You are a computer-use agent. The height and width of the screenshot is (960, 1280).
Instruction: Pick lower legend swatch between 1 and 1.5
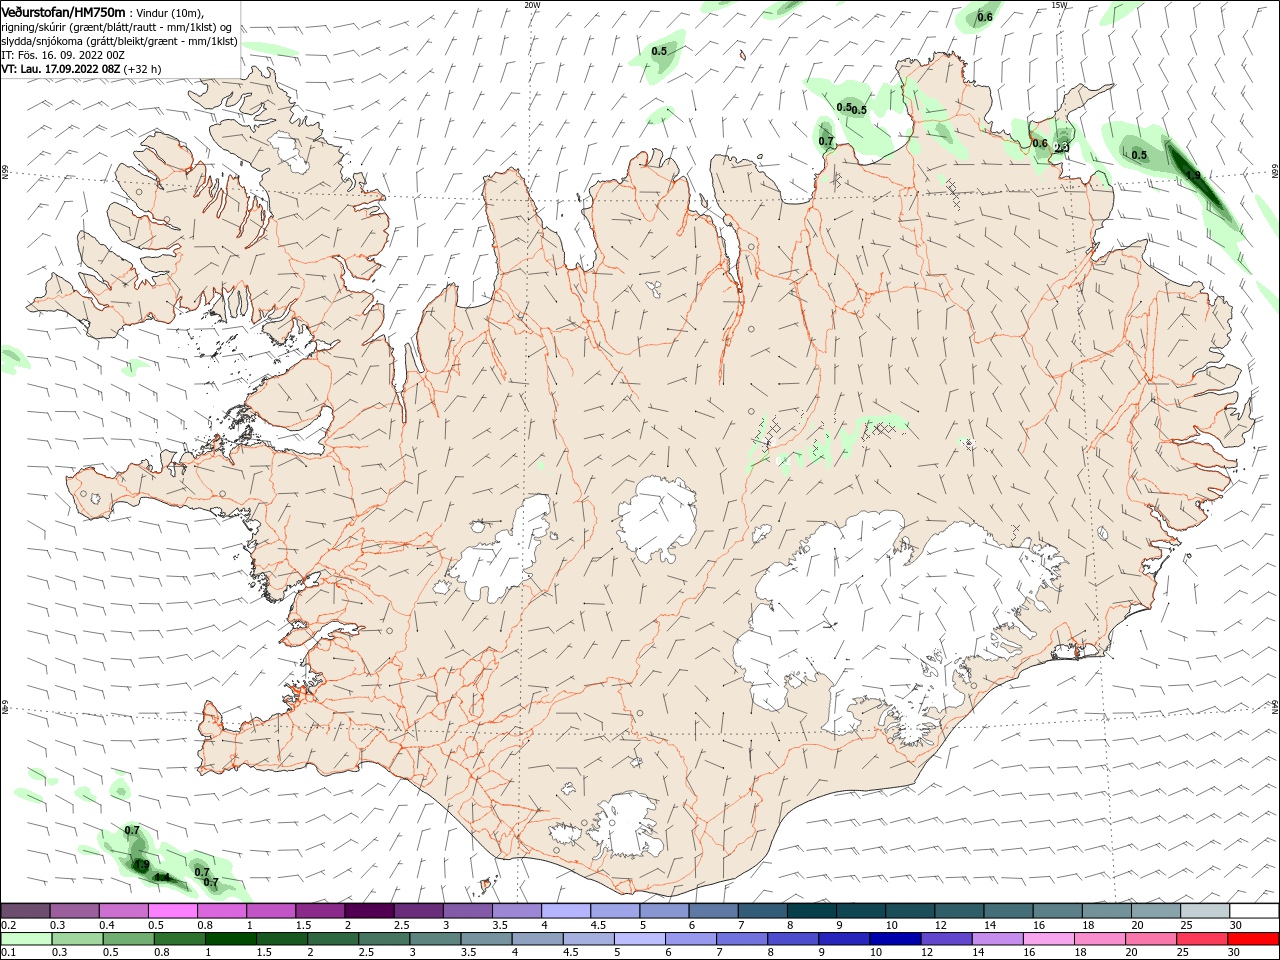click(230, 939)
